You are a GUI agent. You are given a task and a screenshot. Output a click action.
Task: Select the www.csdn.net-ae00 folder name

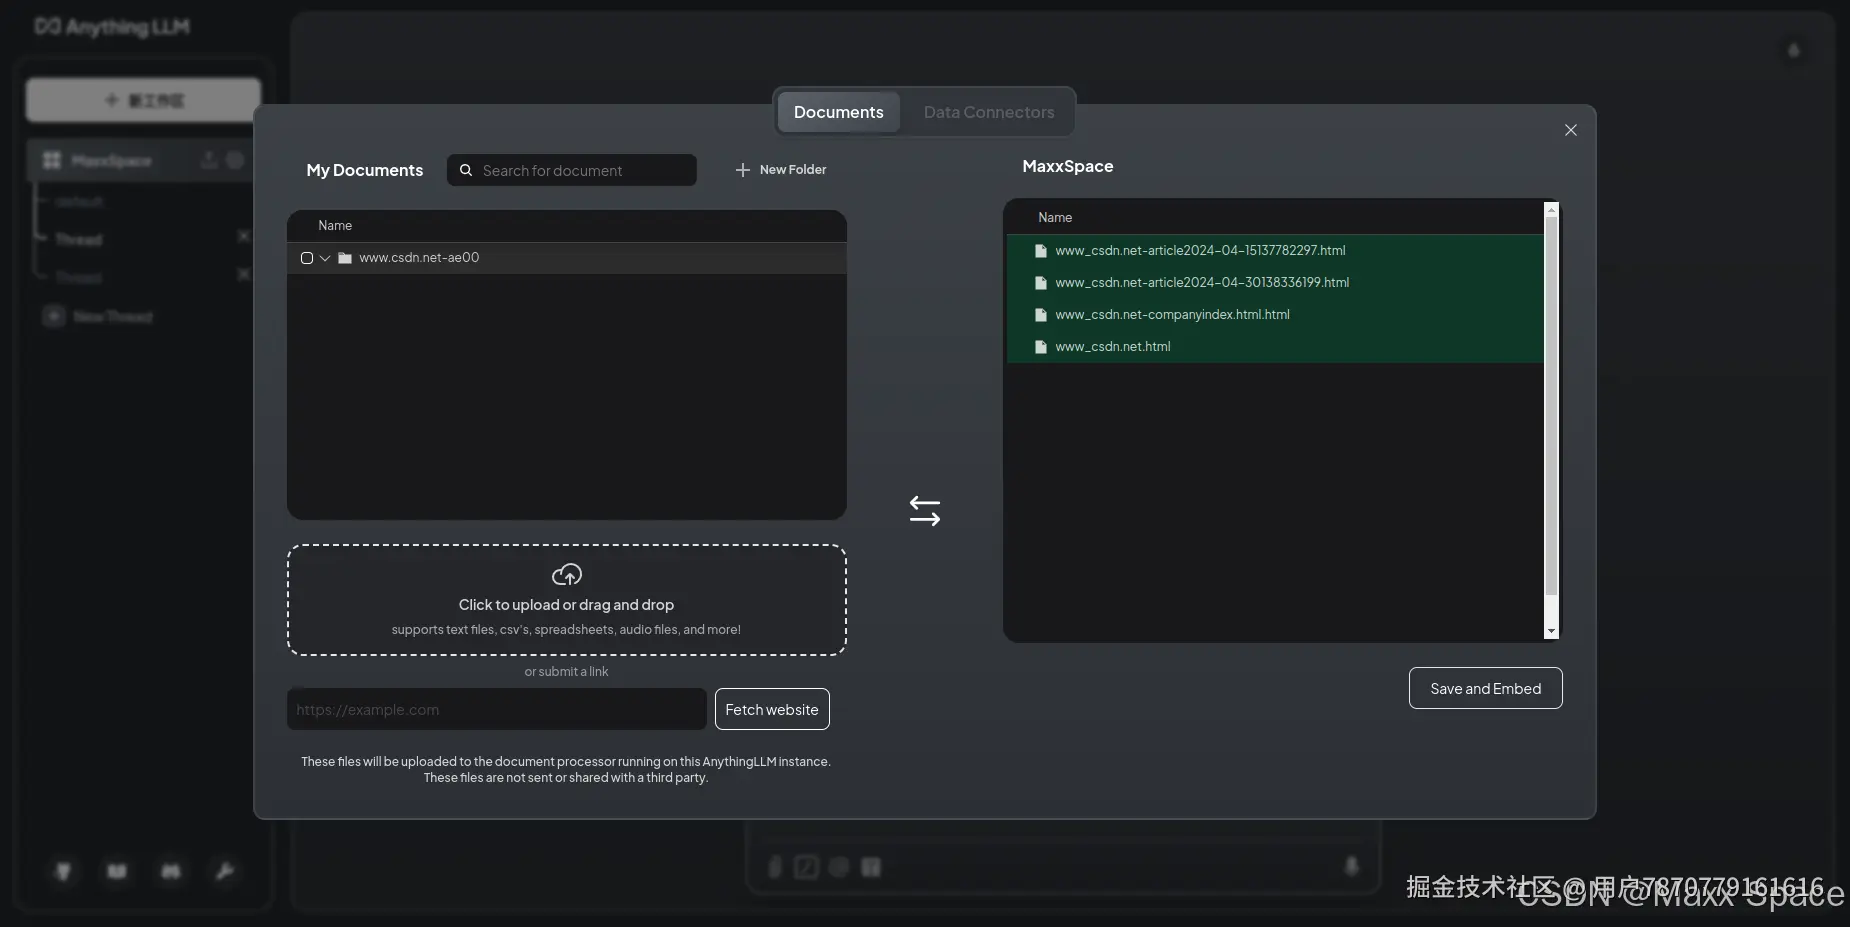click(x=419, y=258)
